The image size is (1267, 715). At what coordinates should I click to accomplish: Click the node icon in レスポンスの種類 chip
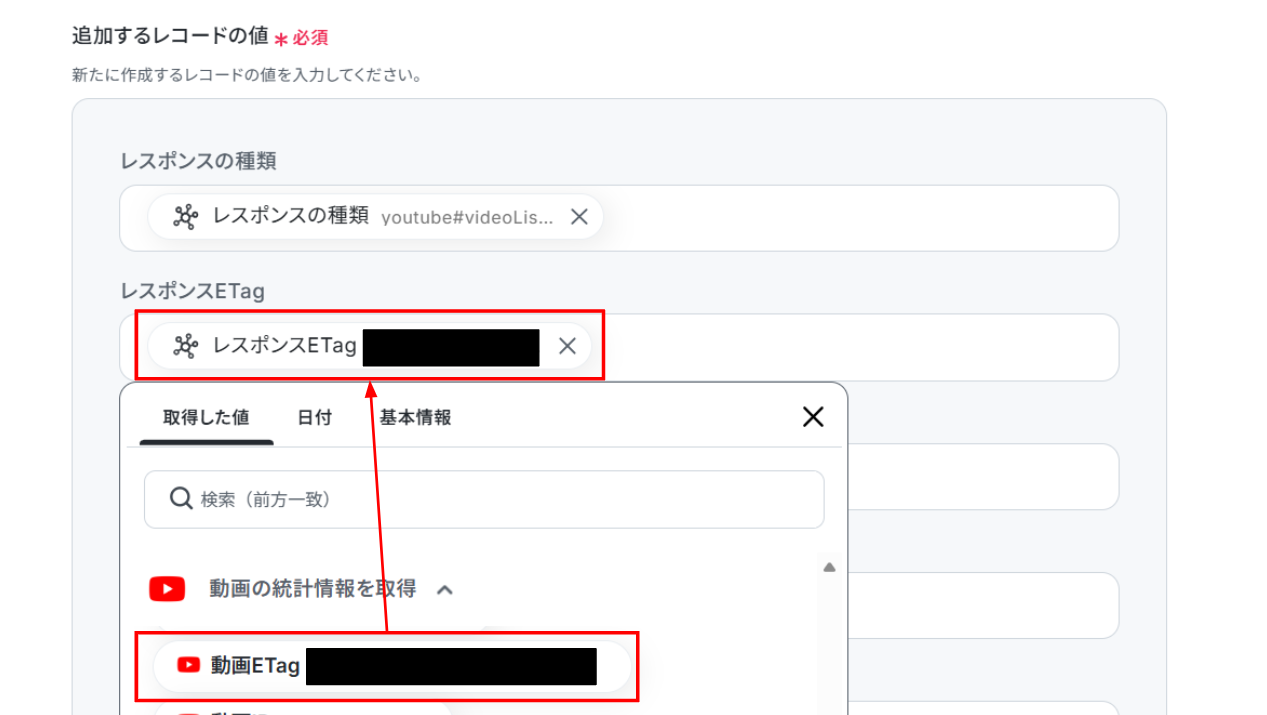pyautogui.click(x=185, y=216)
